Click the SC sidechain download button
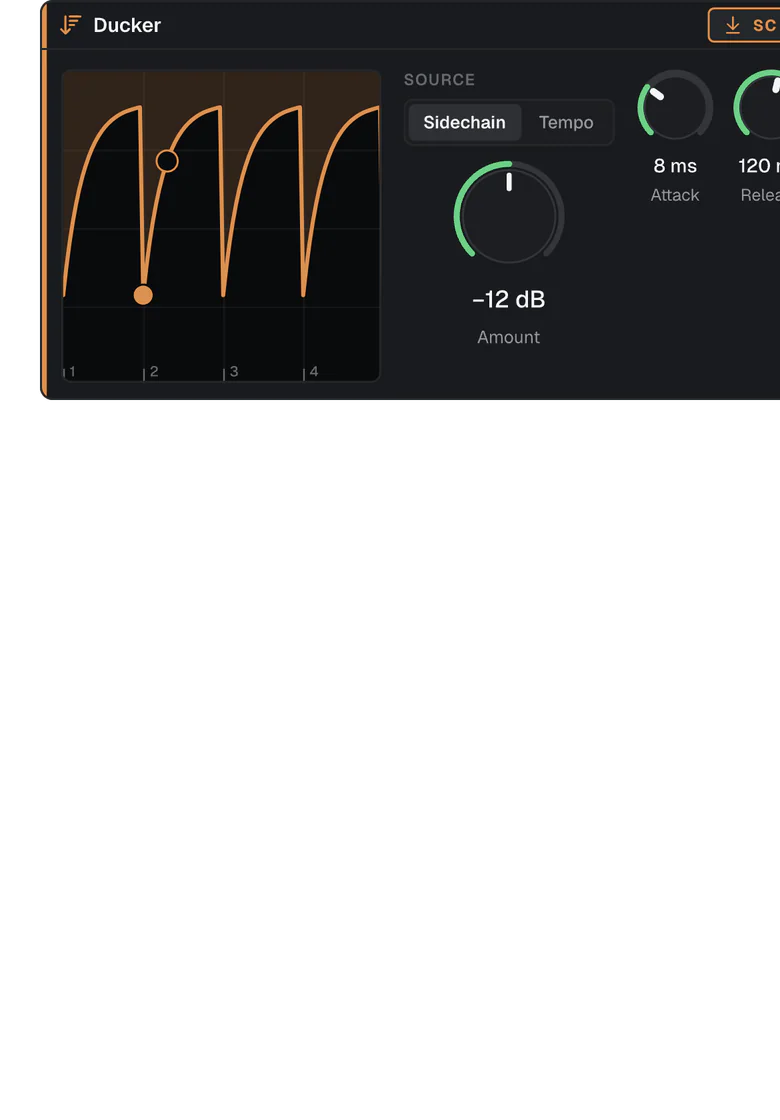Image resolution: width=780 pixels, height=1120 pixels. click(x=744, y=26)
